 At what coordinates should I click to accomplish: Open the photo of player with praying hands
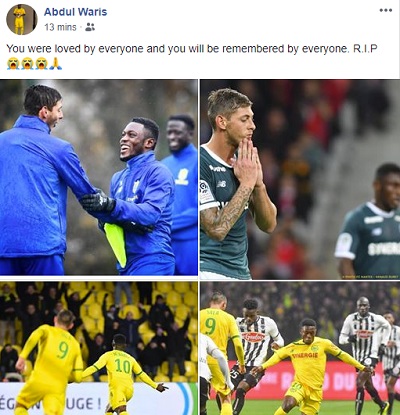click(300, 179)
